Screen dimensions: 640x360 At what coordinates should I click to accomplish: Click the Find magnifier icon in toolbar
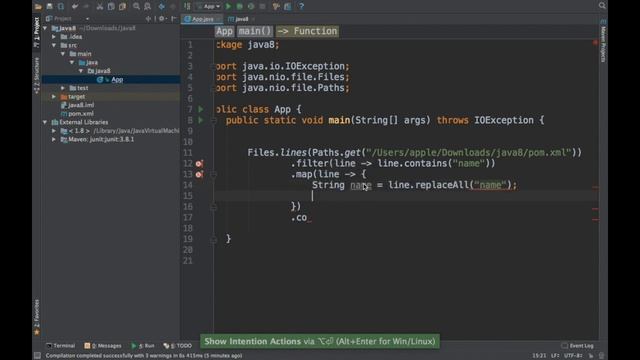click(x=136, y=6)
